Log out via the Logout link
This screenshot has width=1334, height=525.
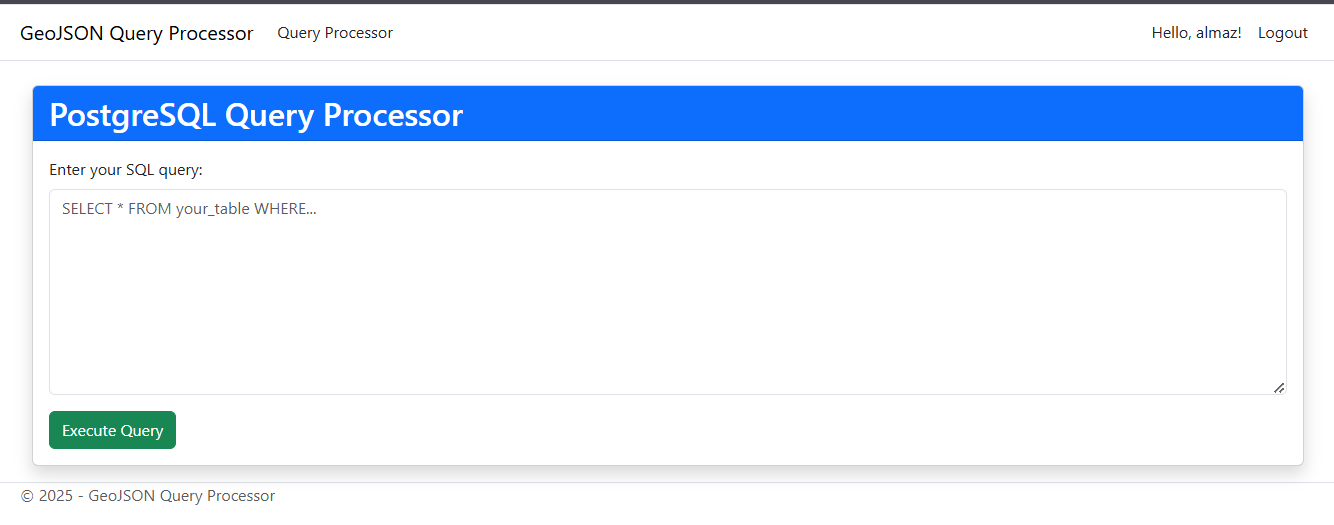(x=1282, y=33)
